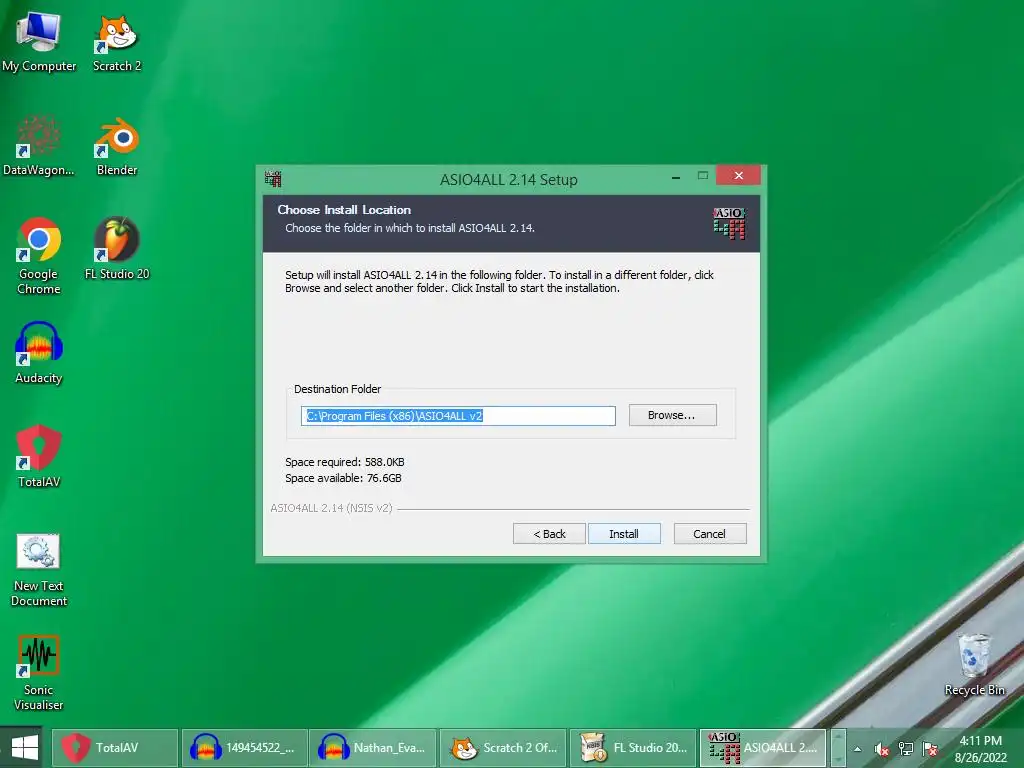Go back with the < Back button
The height and width of the screenshot is (768, 1024).
(549, 534)
